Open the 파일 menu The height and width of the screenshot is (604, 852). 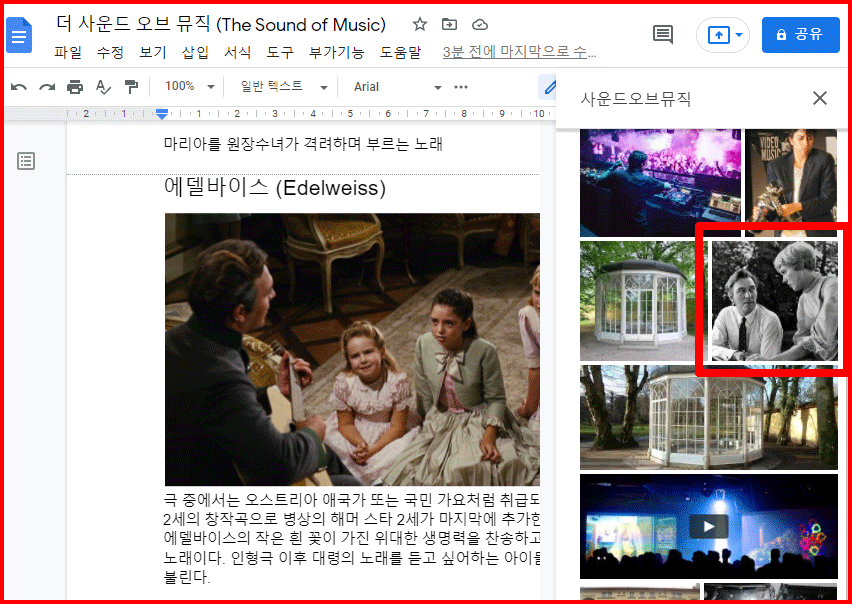tap(68, 52)
